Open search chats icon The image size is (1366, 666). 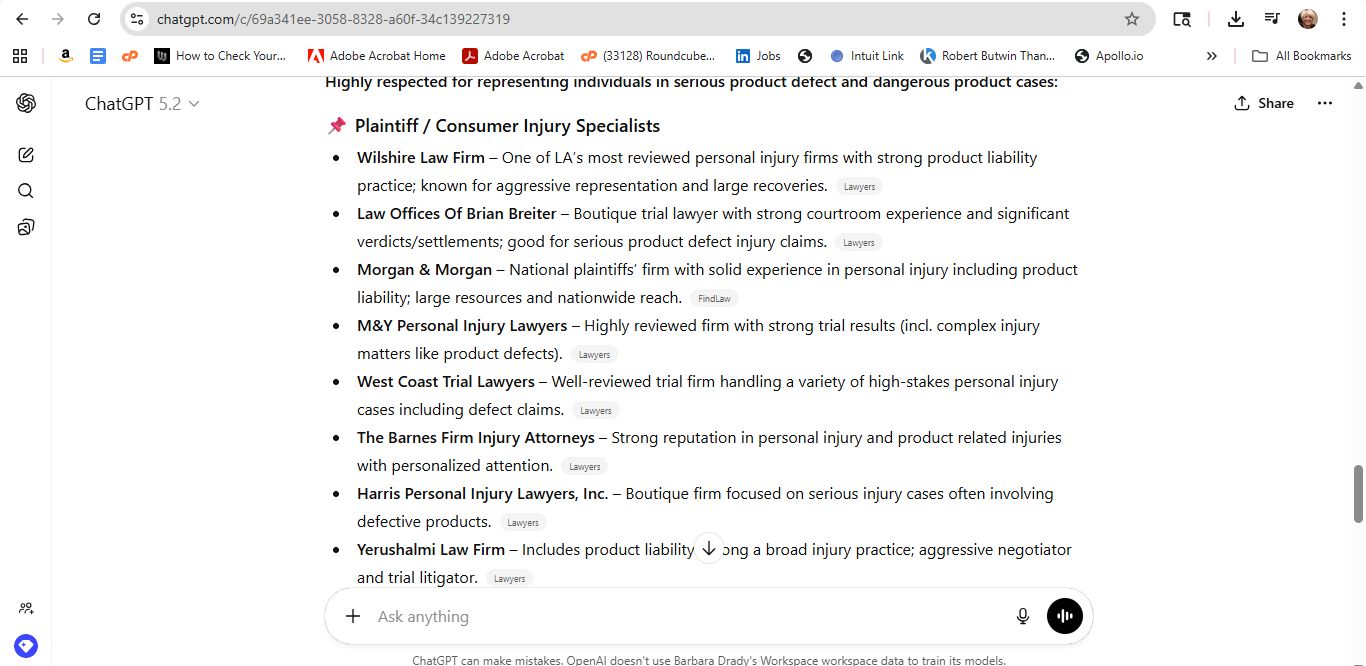click(x=26, y=191)
